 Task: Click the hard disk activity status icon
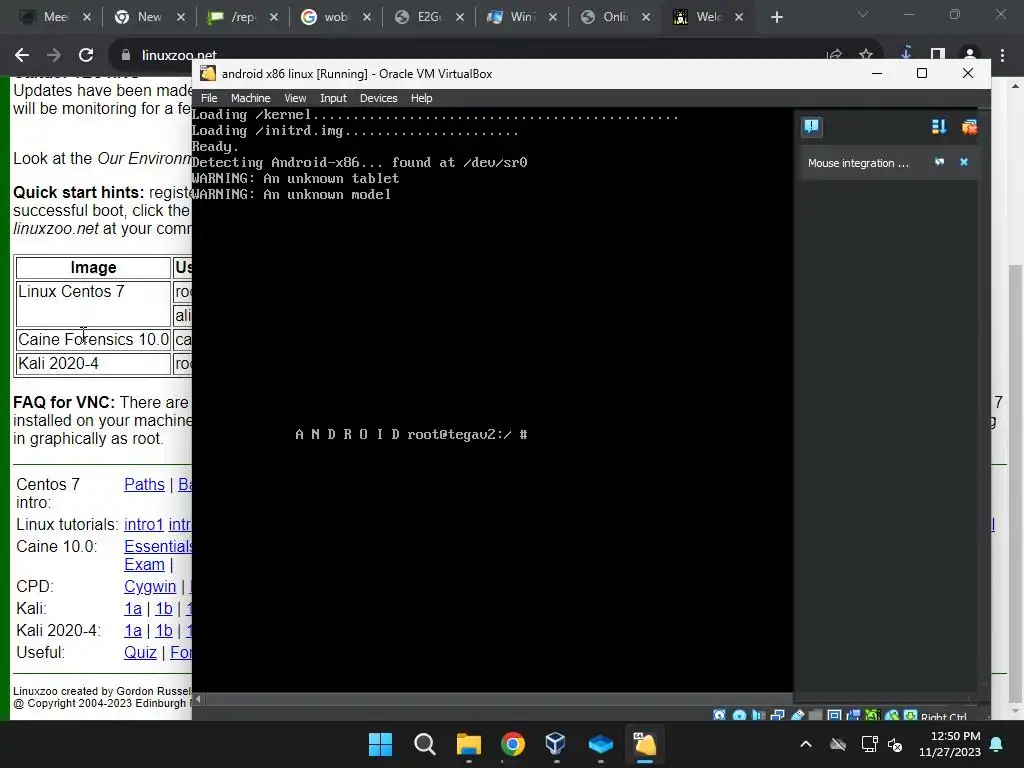(719, 716)
